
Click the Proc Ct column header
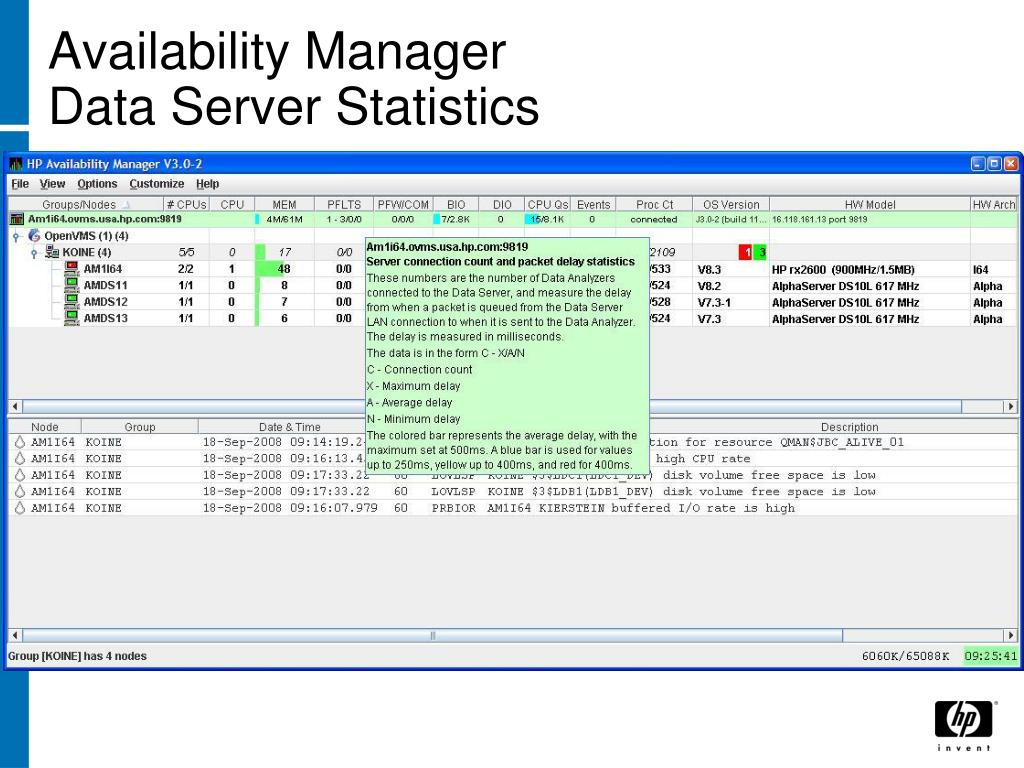[654, 204]
